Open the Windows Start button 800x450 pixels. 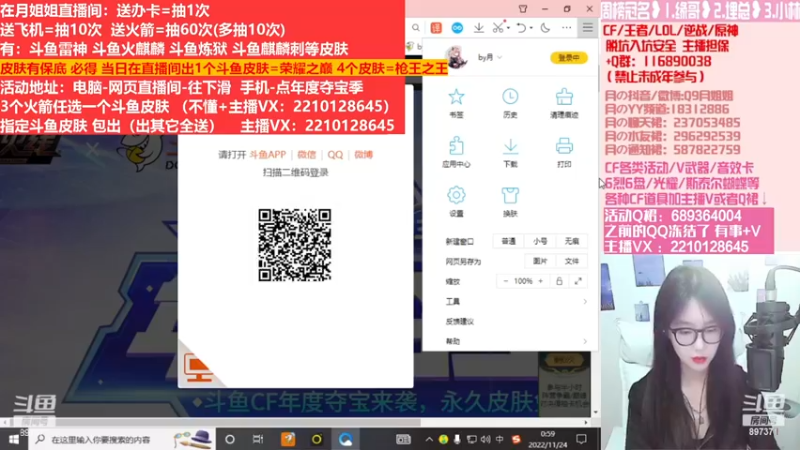[x=14, y=439]
